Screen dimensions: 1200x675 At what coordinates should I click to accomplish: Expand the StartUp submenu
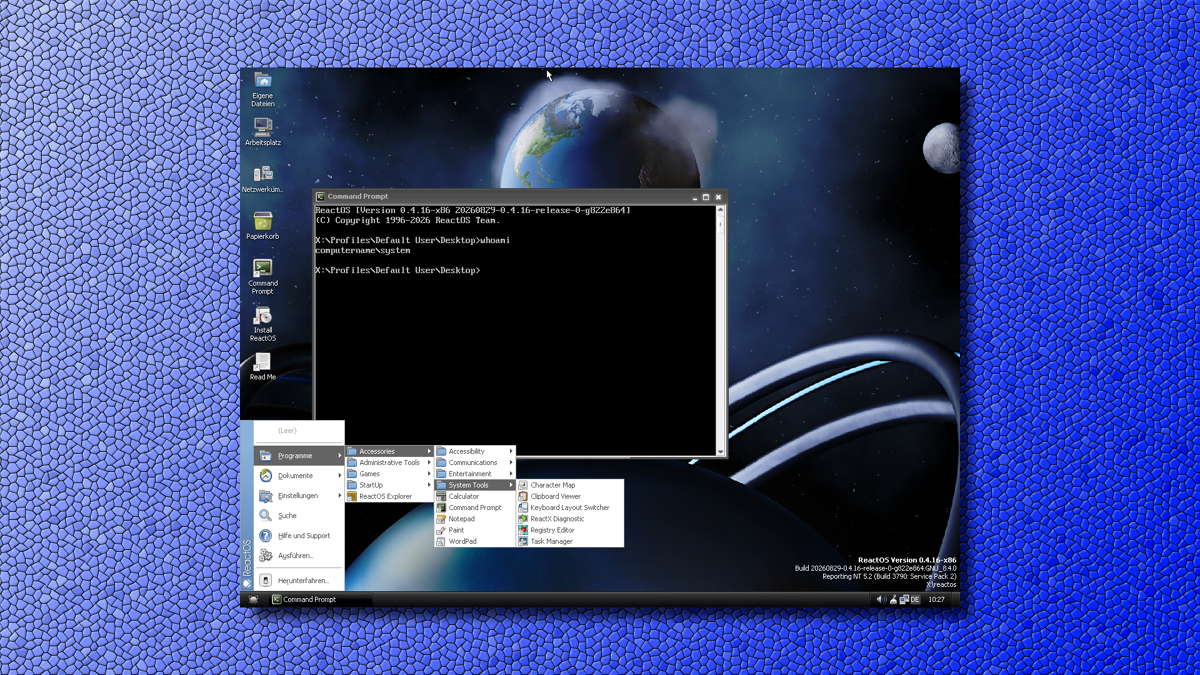389,485
